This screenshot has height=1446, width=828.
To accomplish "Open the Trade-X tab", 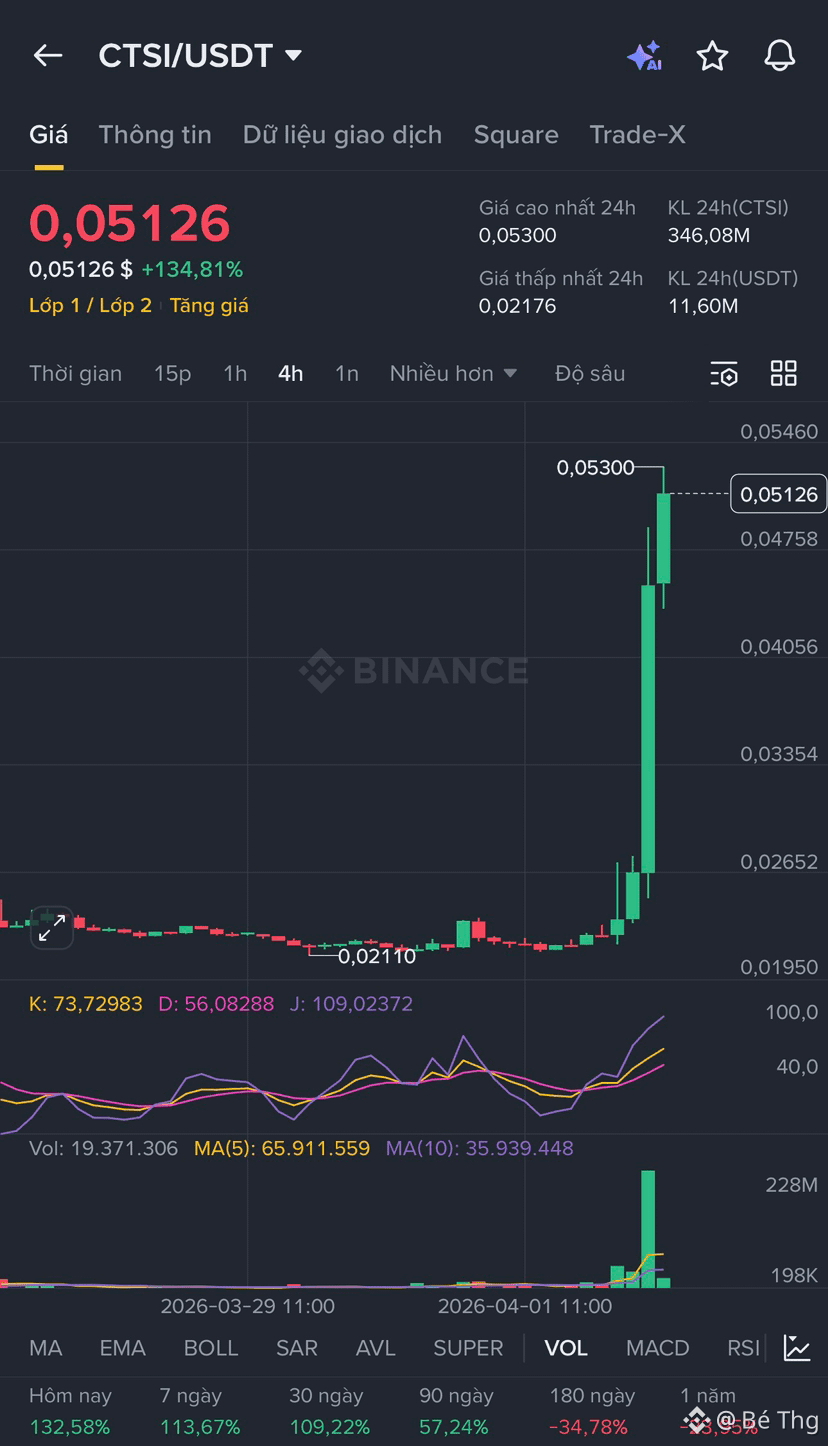I will tap(638, 135).
